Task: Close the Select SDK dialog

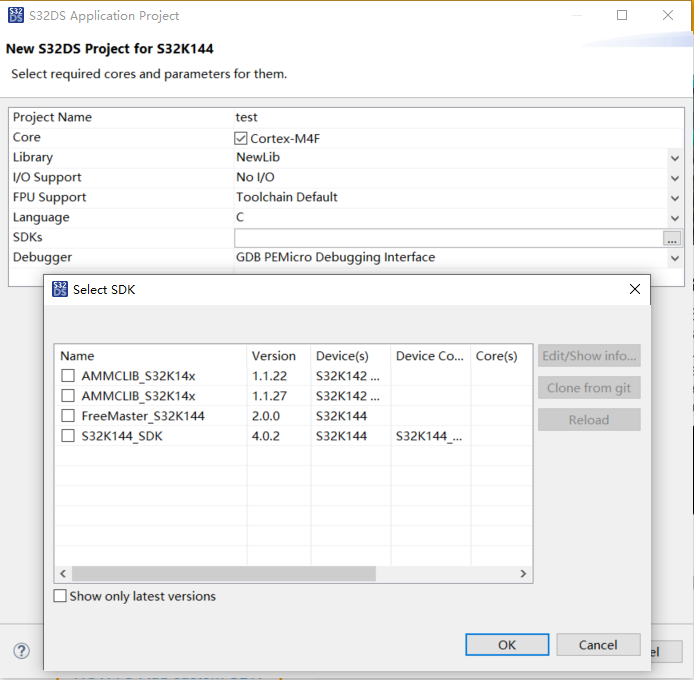Action: pyautogui.click(x=634, y=289)
